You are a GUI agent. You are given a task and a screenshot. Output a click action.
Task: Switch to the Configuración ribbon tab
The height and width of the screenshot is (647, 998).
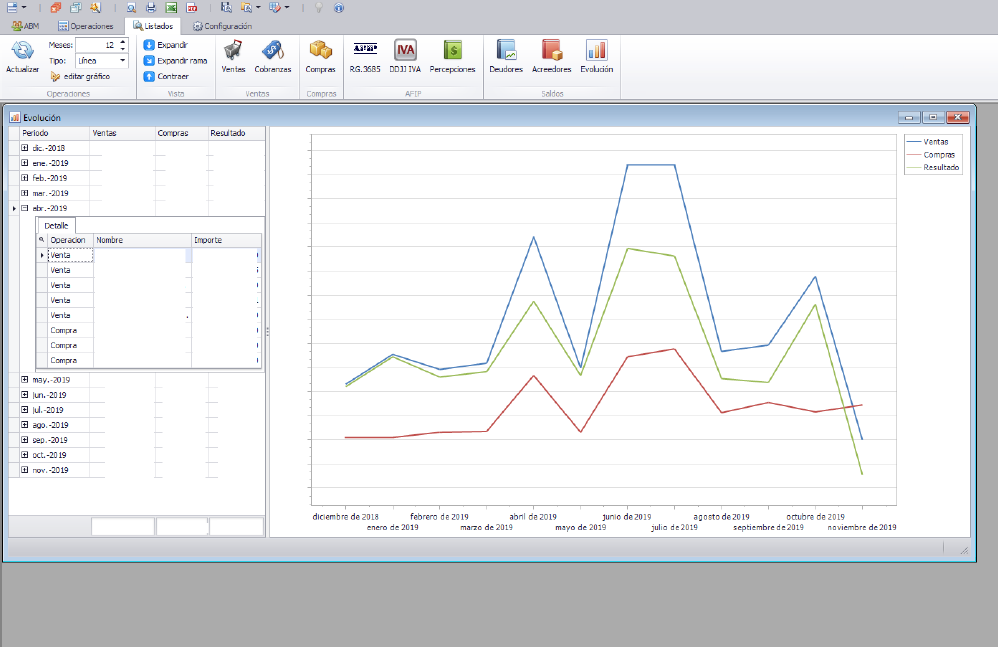[222, 26]
